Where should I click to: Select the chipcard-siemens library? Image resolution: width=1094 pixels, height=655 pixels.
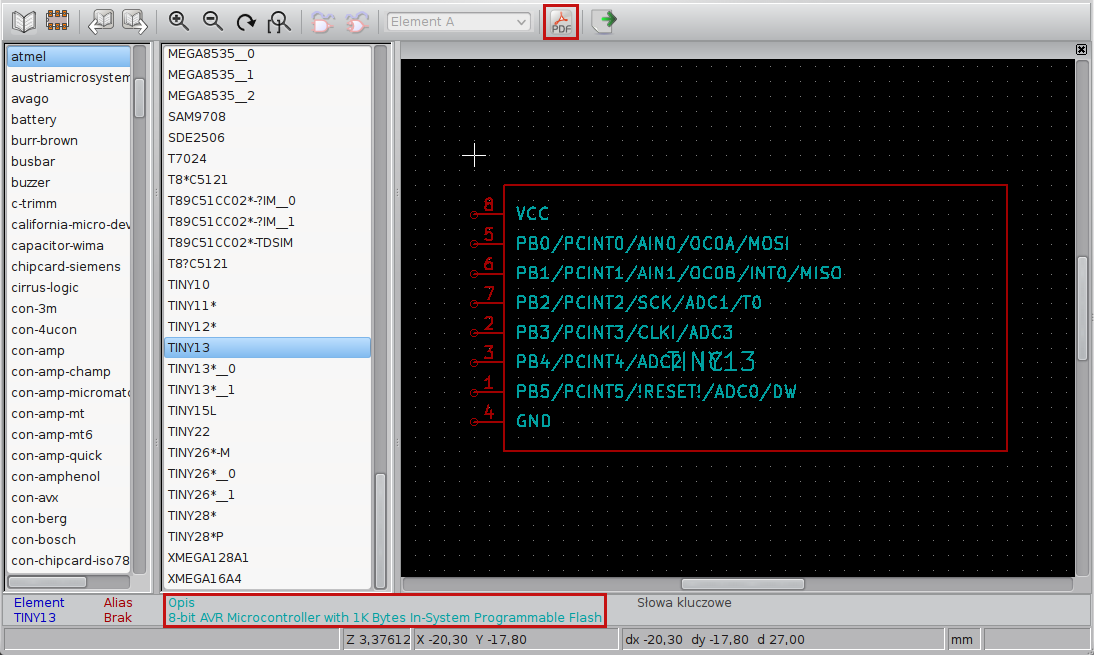click(68, 266)
